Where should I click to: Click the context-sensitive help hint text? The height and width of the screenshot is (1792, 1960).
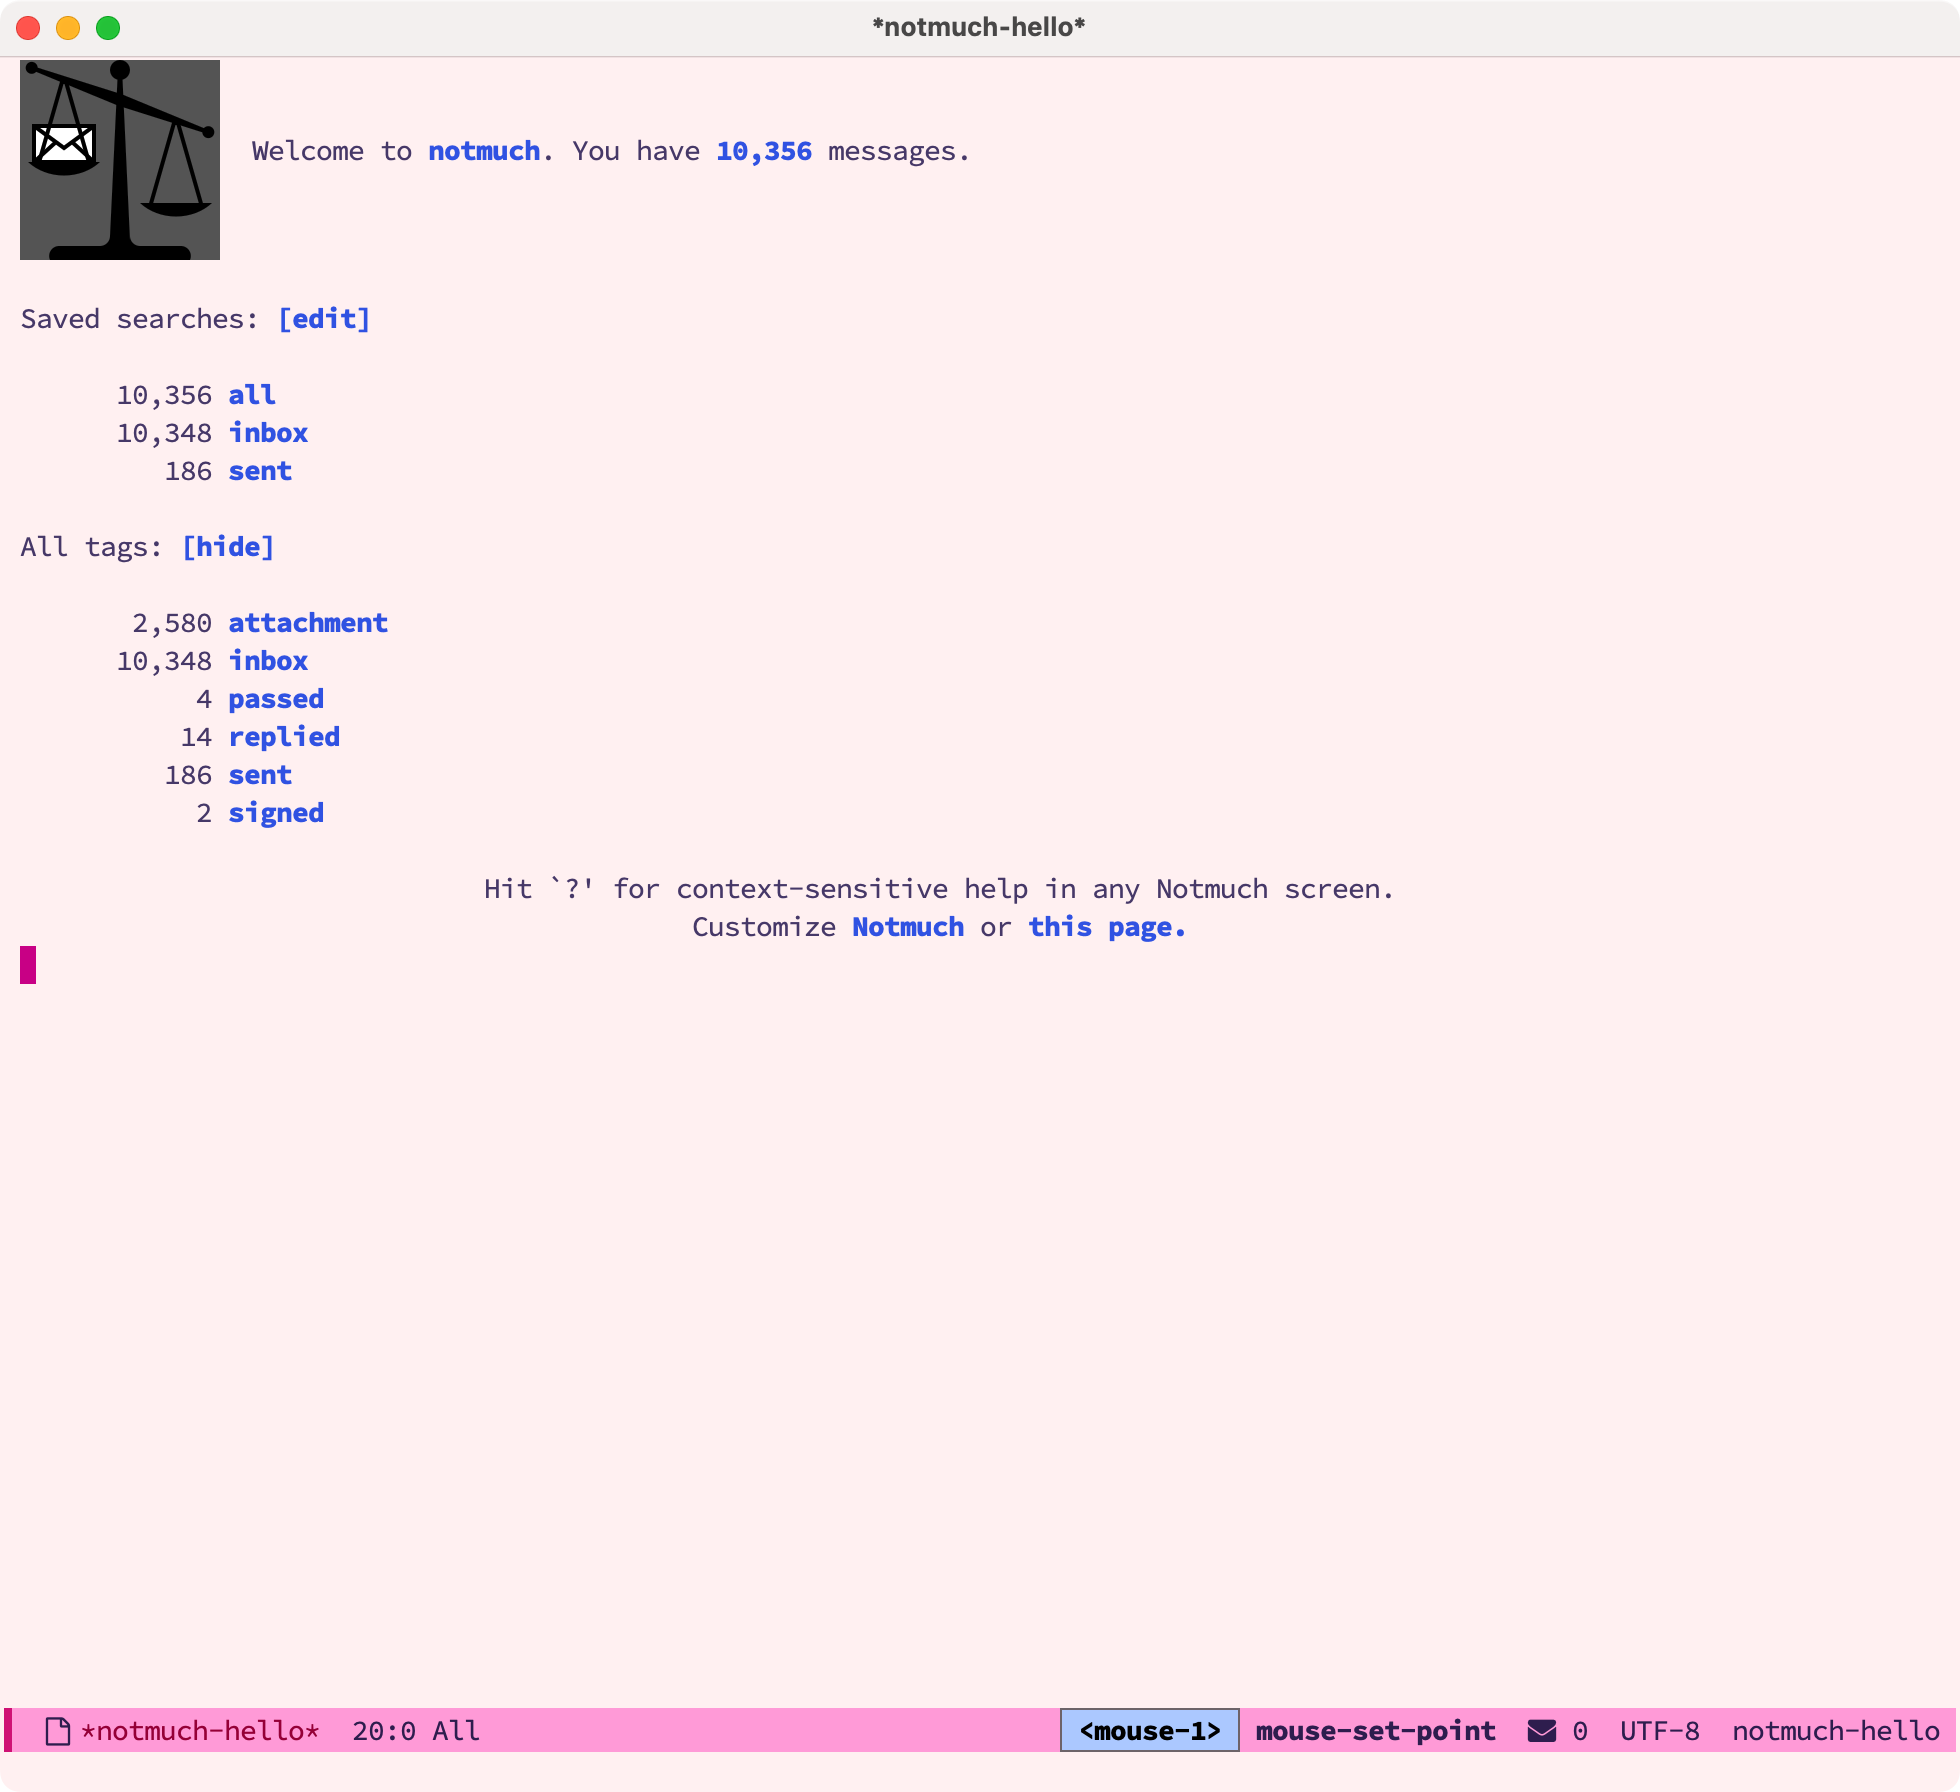[x=939, y=889]
